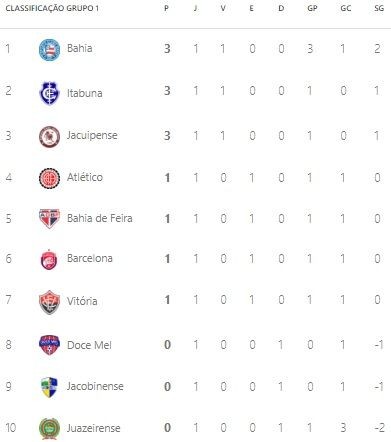Open the Bahia team name link

(80, 48)
